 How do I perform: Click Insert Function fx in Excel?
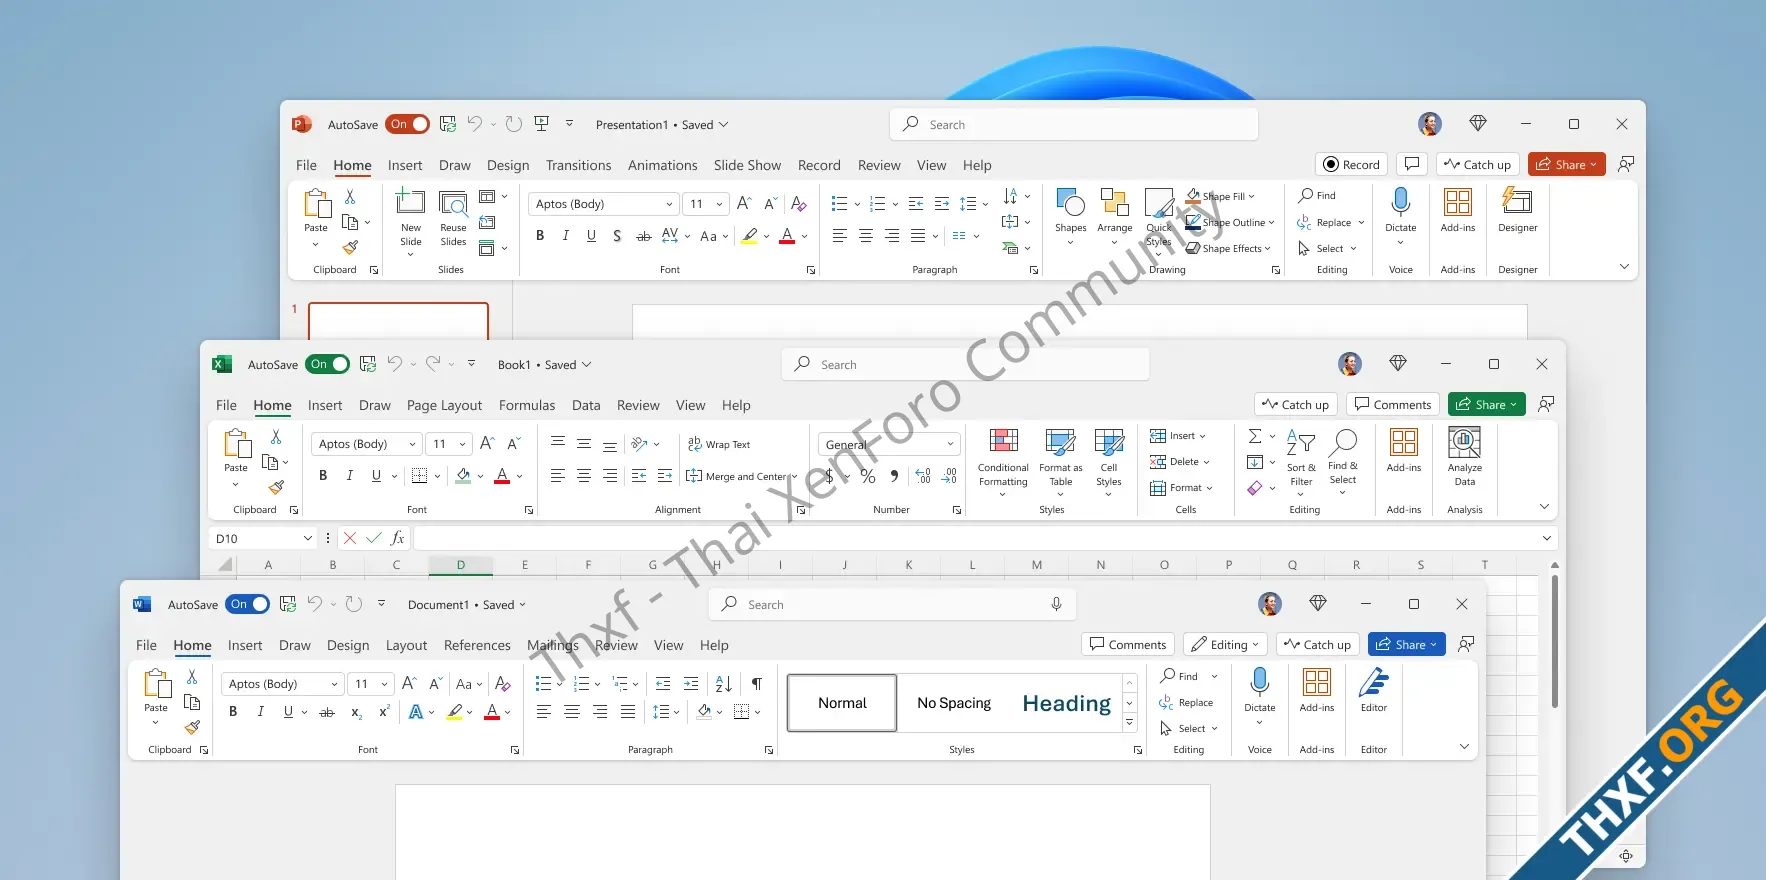(397, 538)
